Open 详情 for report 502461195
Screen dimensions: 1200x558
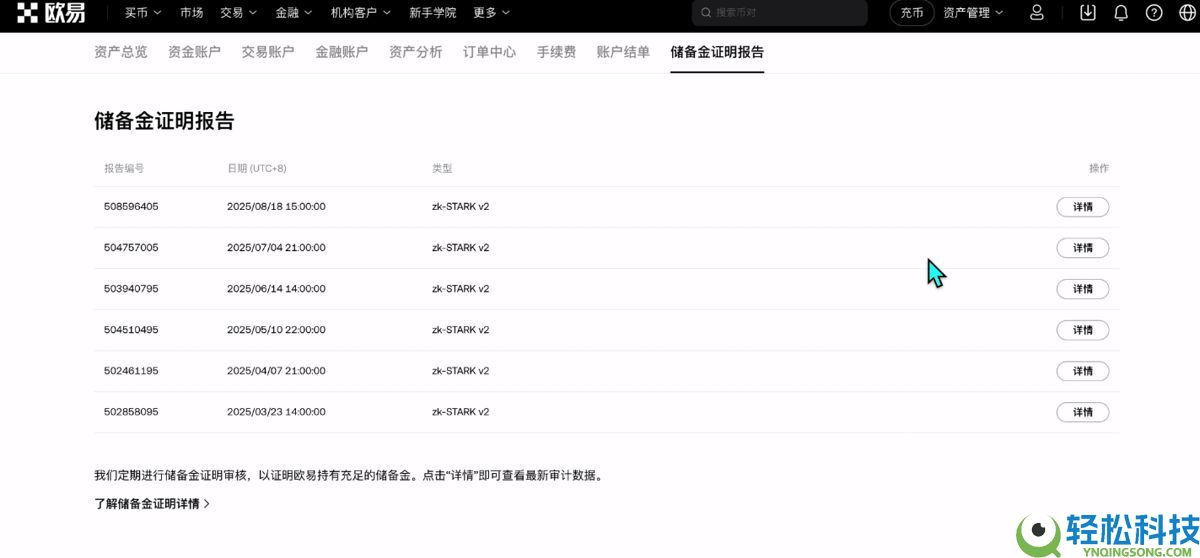point(1083,371)
